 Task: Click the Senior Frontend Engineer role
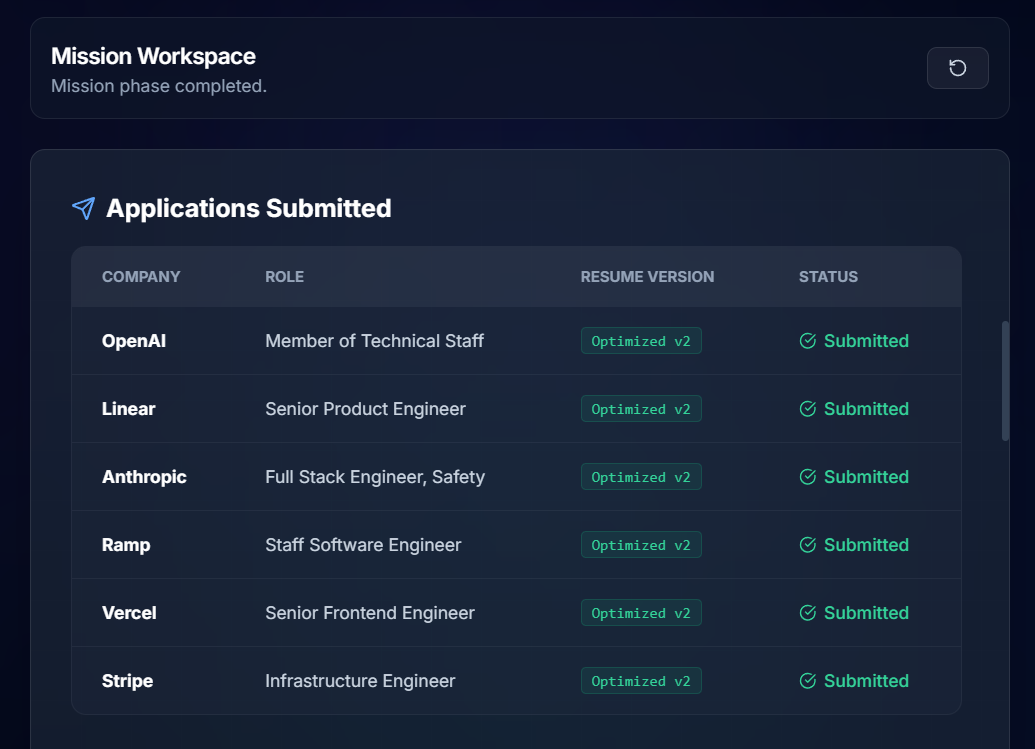tap(370, 613)
